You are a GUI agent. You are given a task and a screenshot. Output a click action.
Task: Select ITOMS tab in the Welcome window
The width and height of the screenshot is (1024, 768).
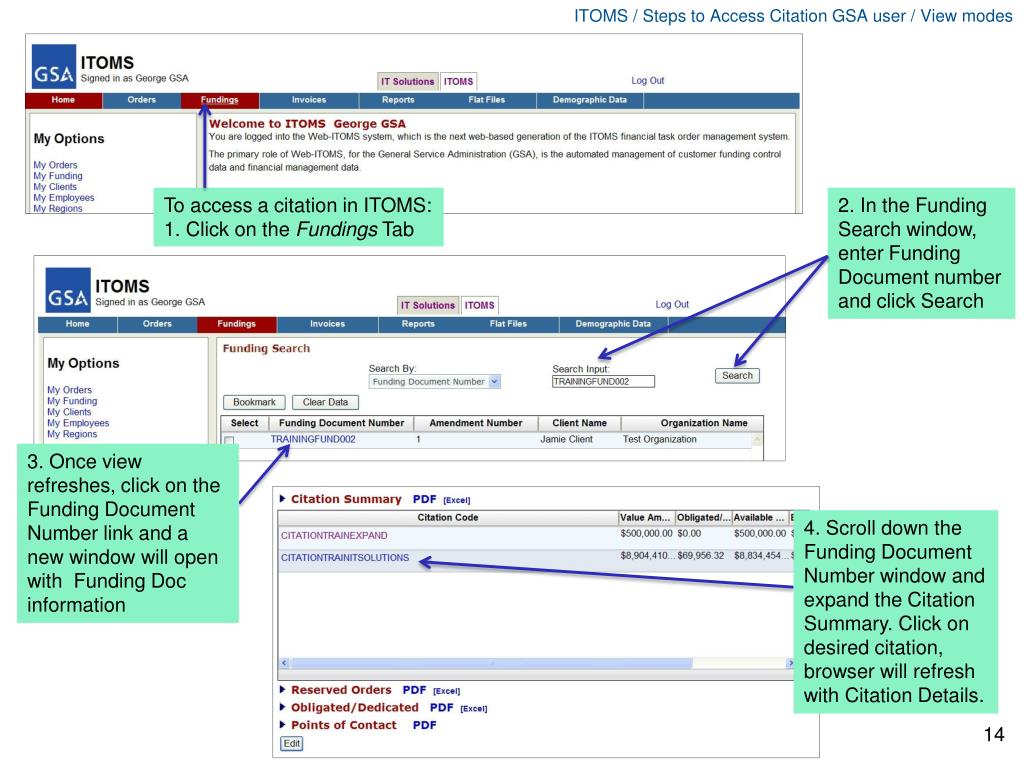coord(458,82)
